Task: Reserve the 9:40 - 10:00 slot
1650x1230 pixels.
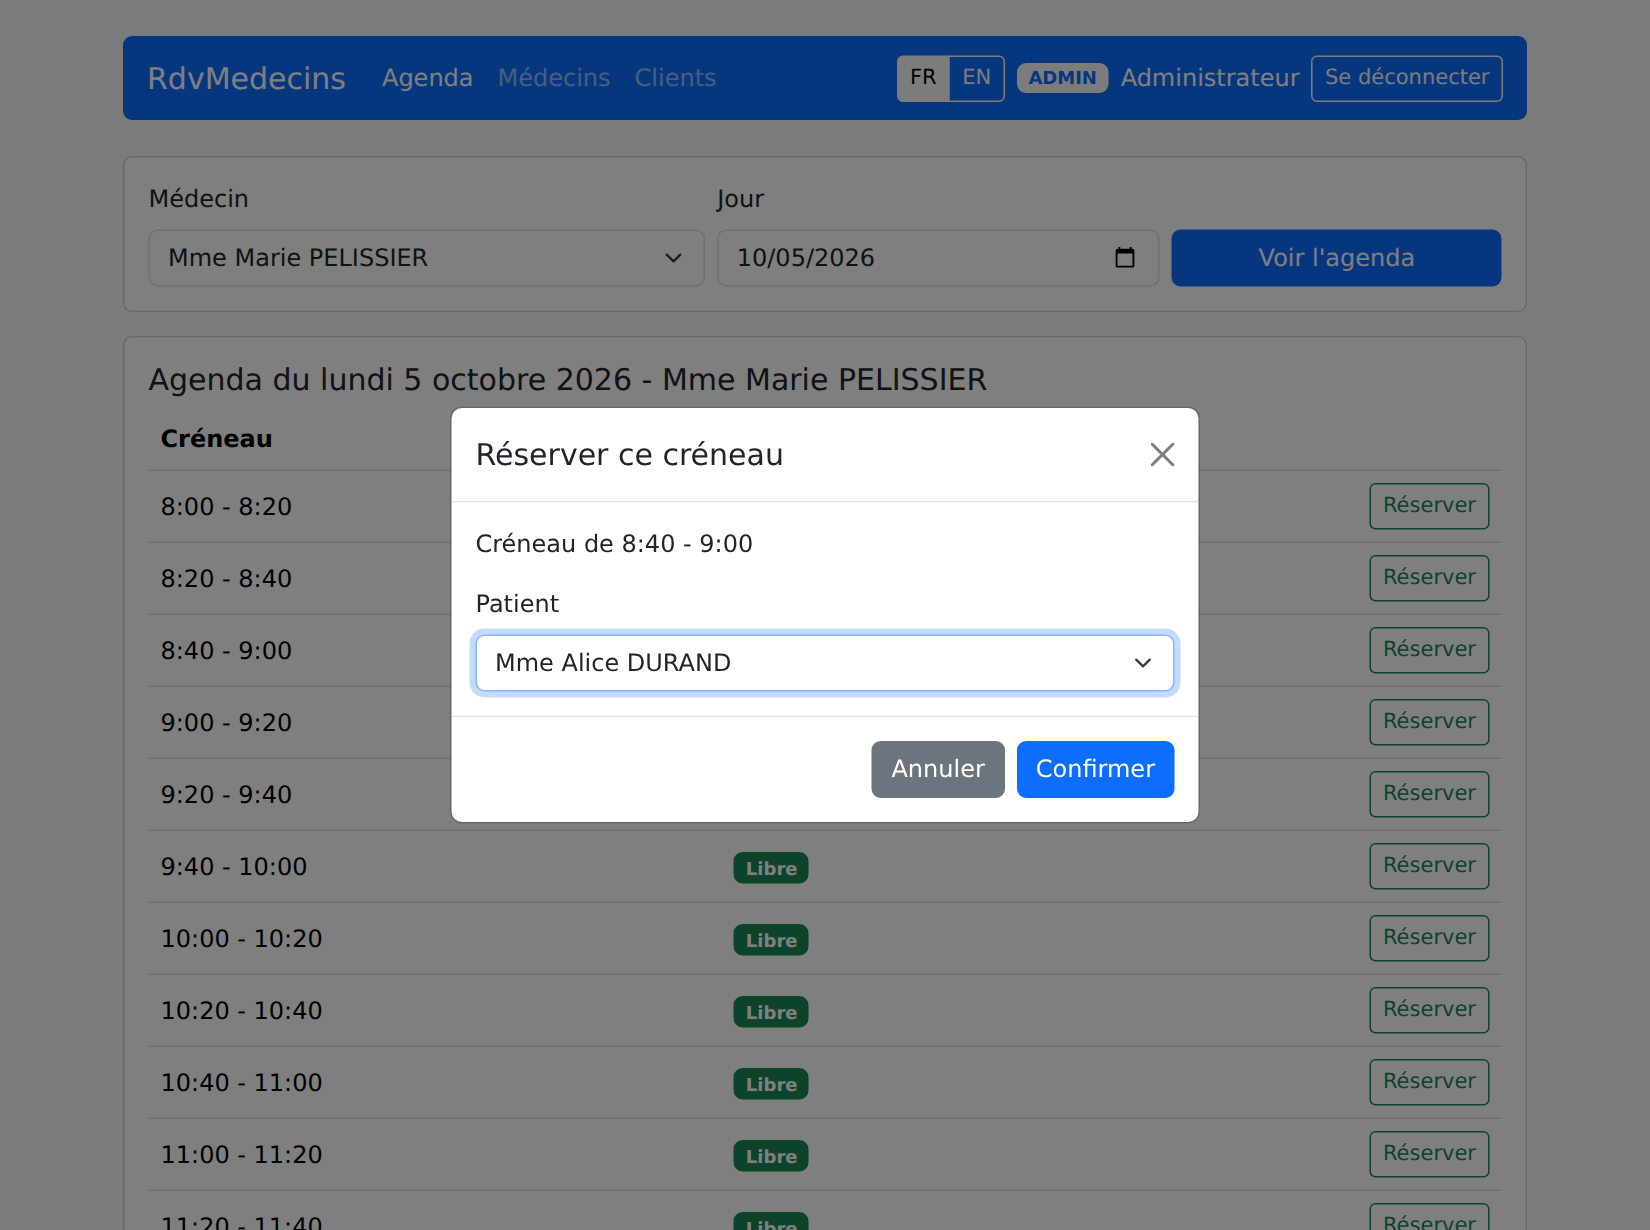Action: [x=1429, y=866]
